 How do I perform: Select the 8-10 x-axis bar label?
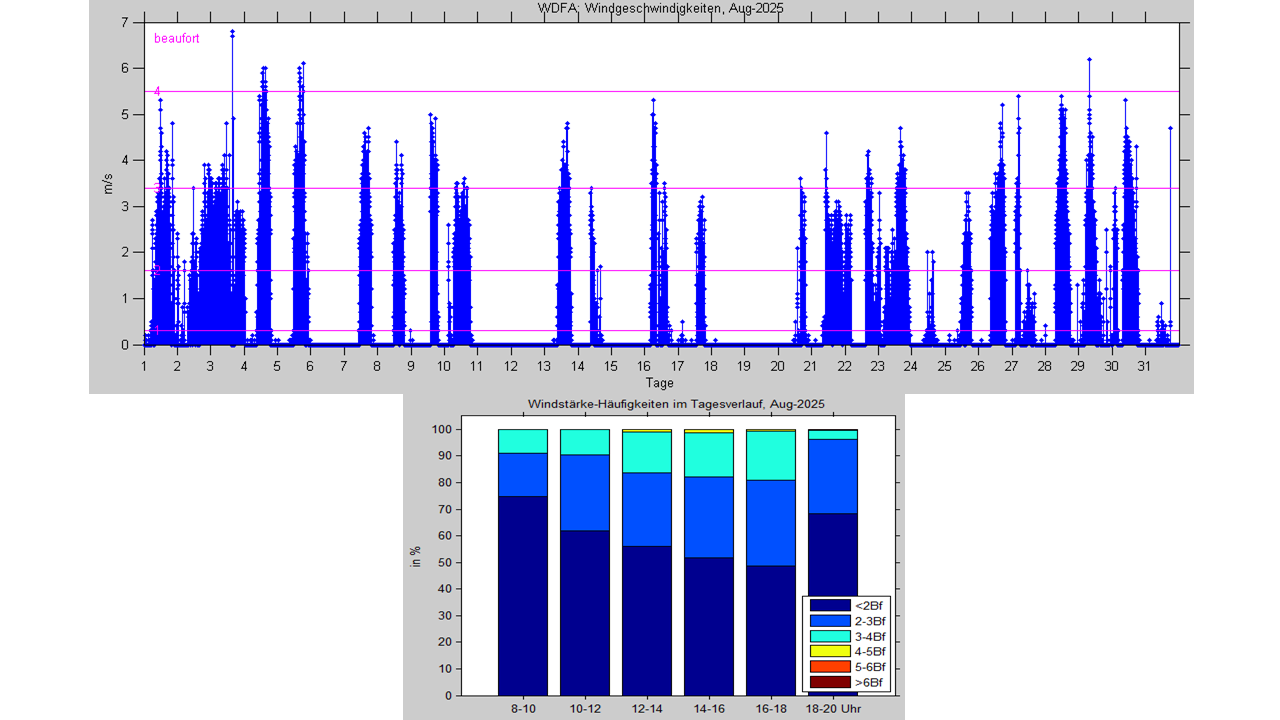click(523, 709)
